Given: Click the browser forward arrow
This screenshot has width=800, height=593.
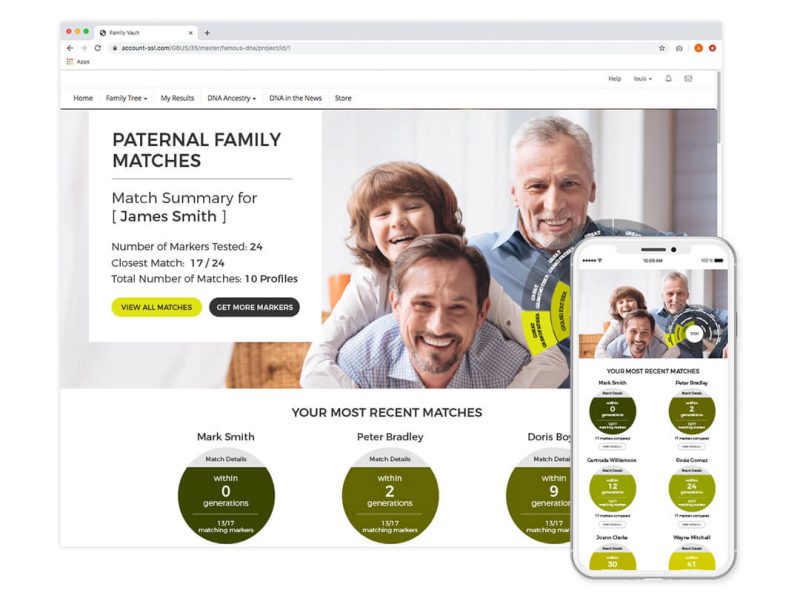Looking at the screenshot, I should [x=83, y=48].
